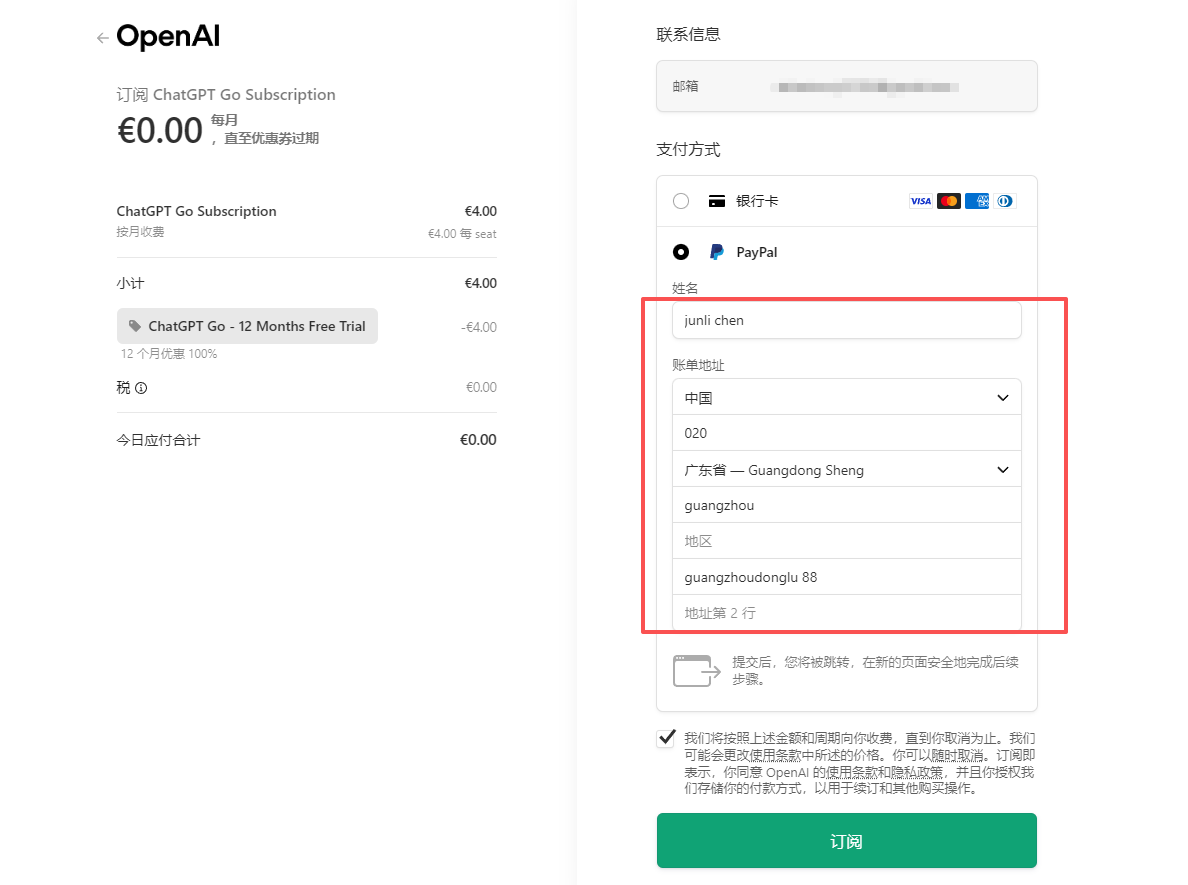The image size is (1188, 885).
Task: Select the PayPal radio button
Action: (x=681, y=252)
